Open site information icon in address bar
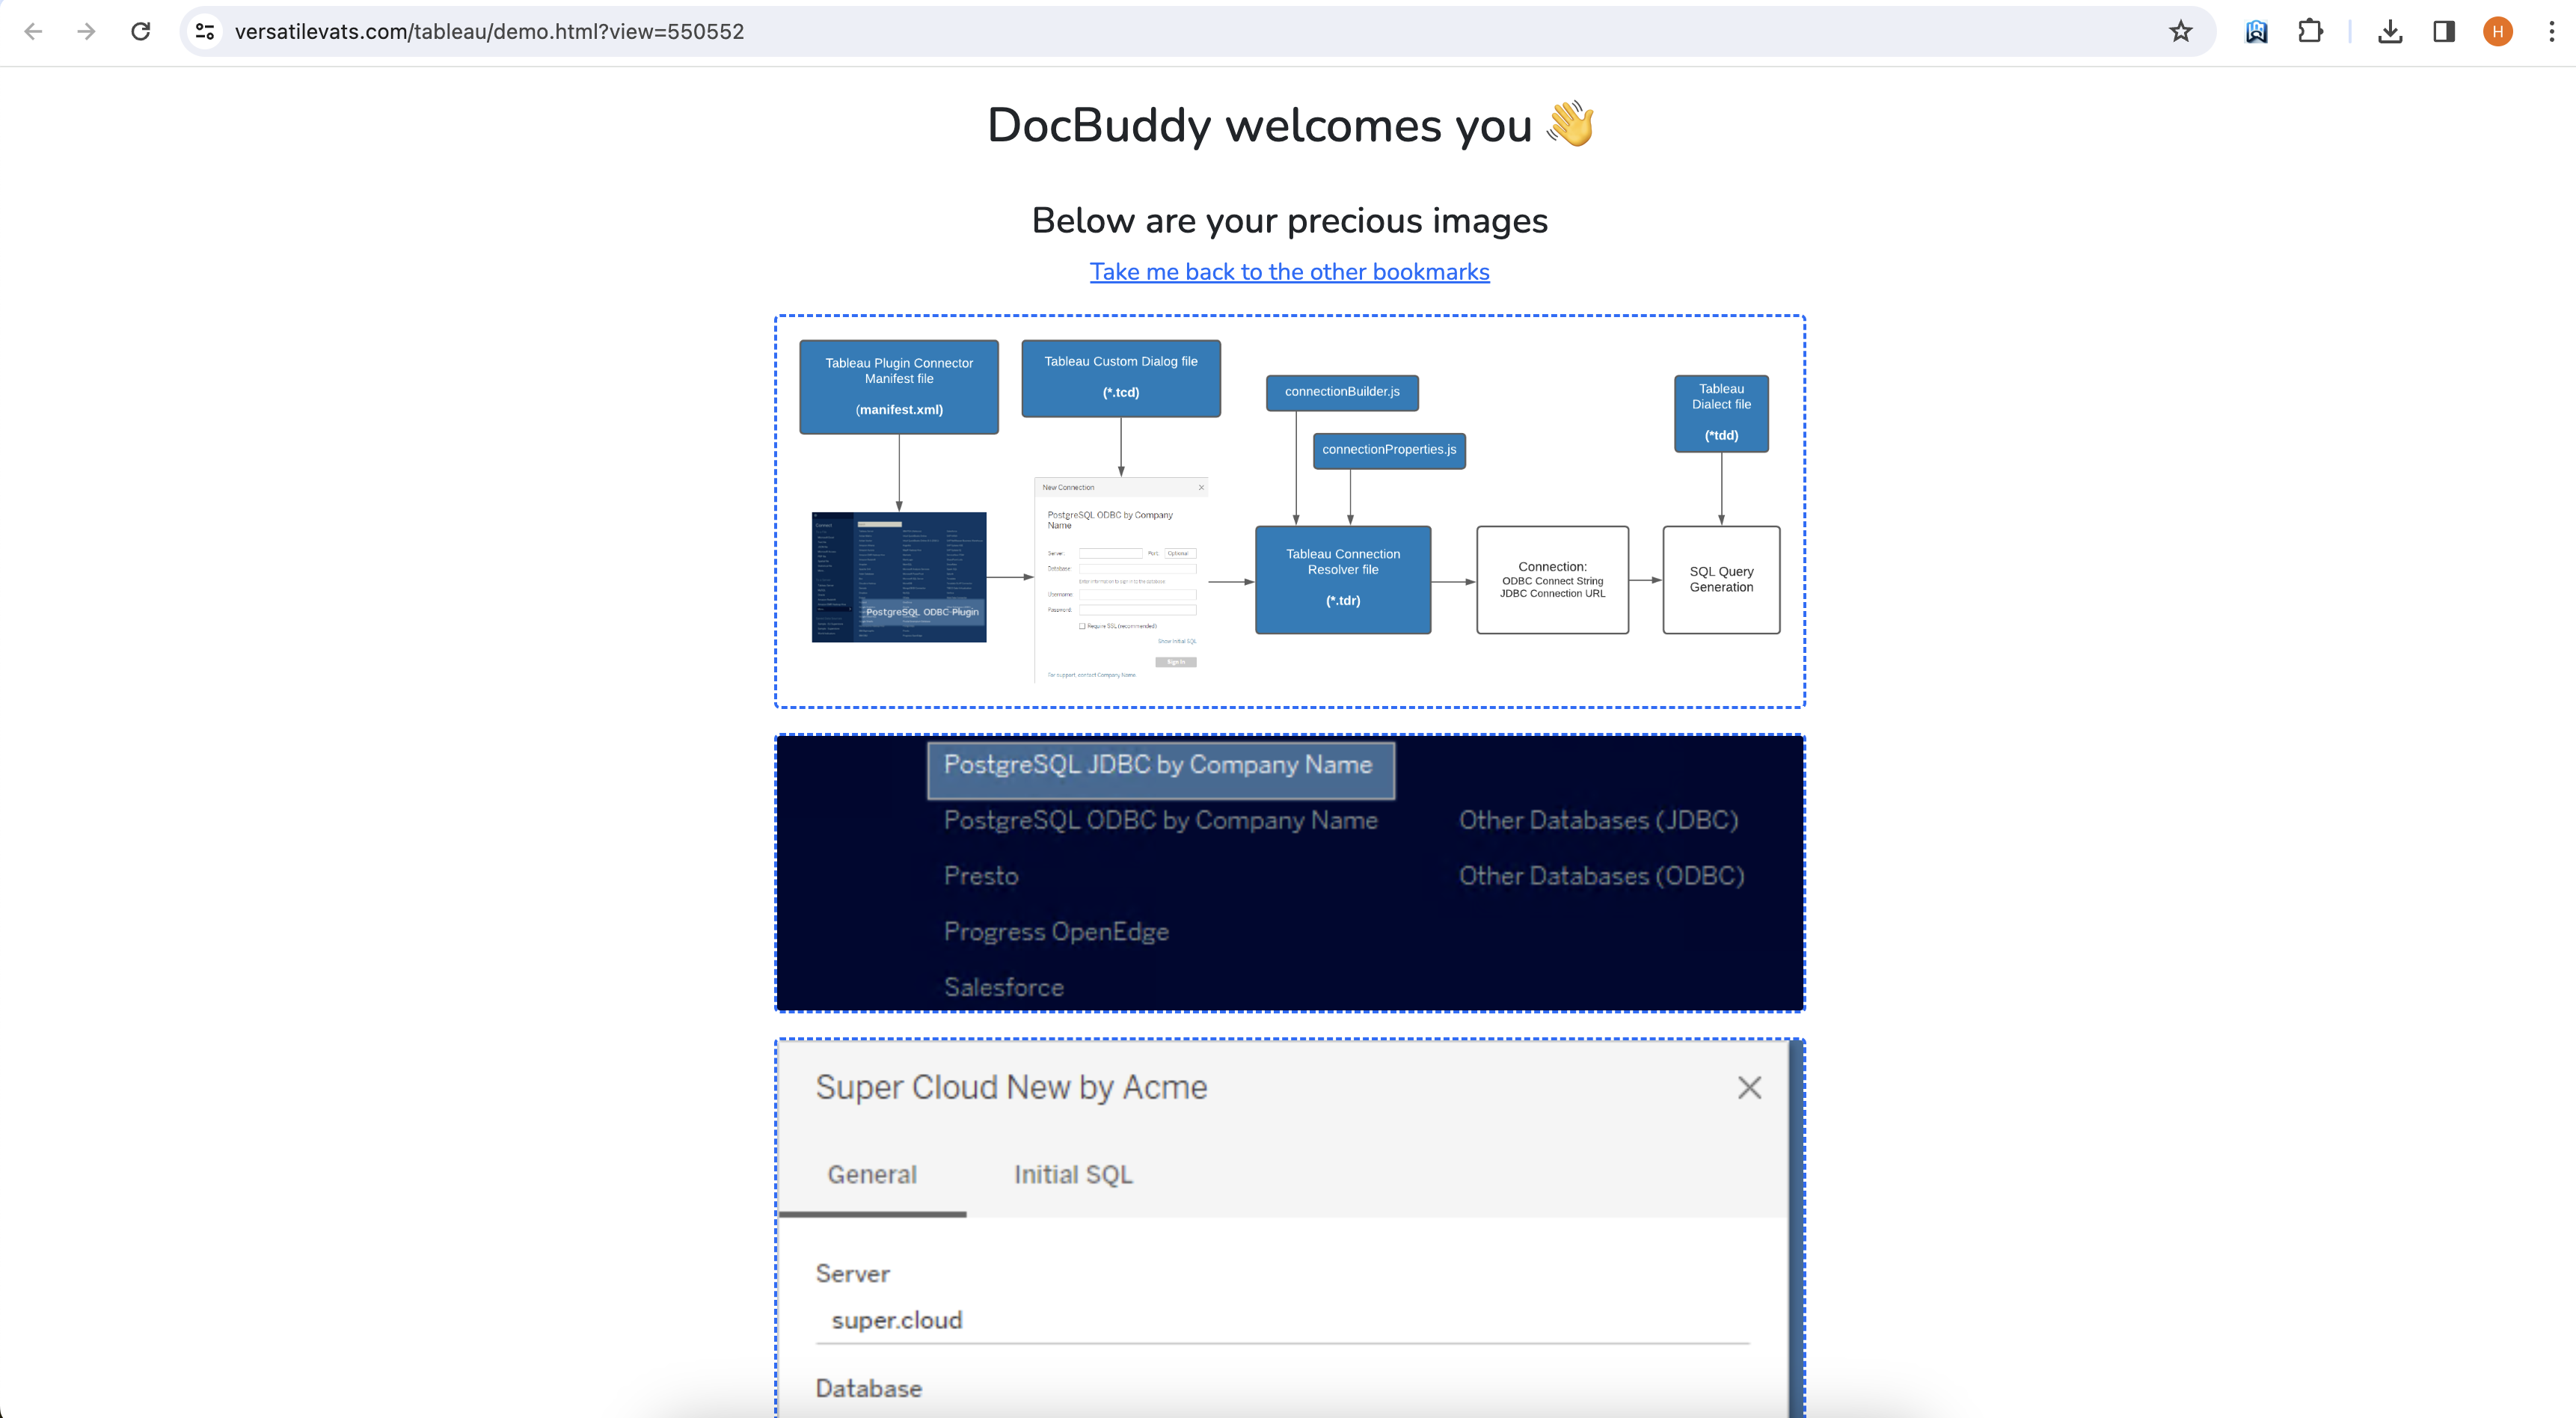2576x1418 pixels. tap(205, 31)
